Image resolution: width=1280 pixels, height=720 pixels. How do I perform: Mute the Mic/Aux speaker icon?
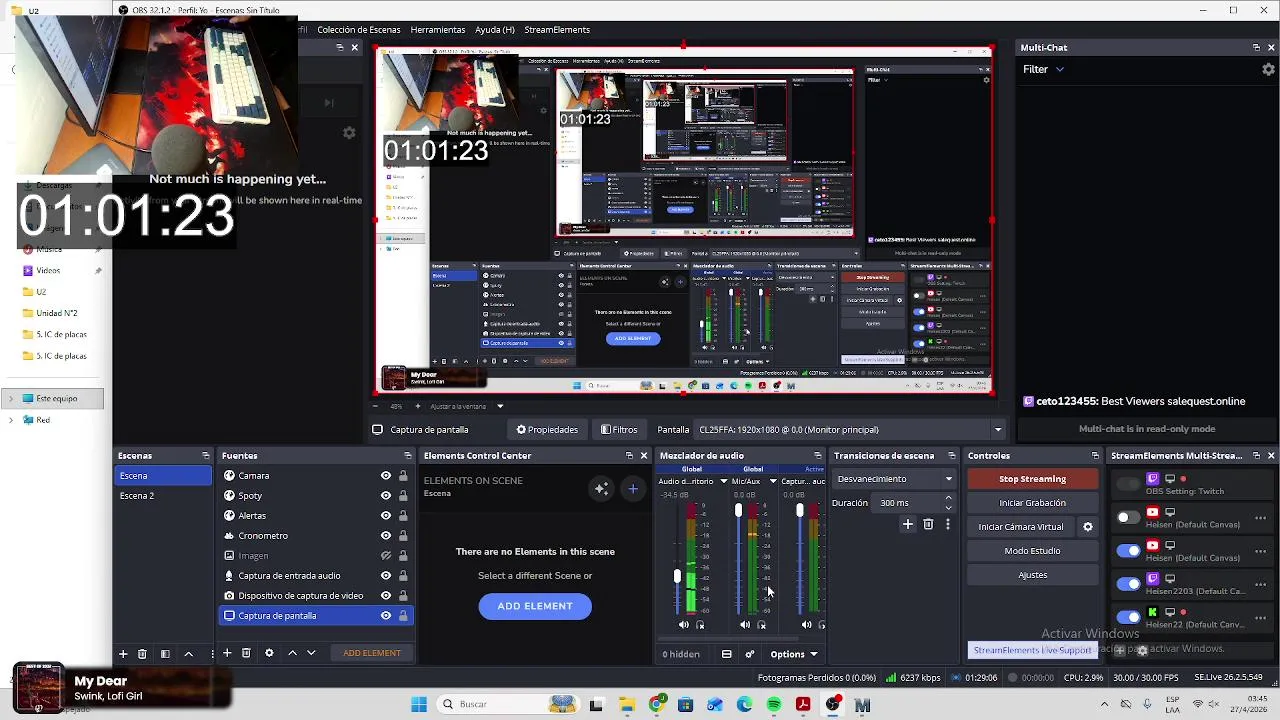click(745, 625)
